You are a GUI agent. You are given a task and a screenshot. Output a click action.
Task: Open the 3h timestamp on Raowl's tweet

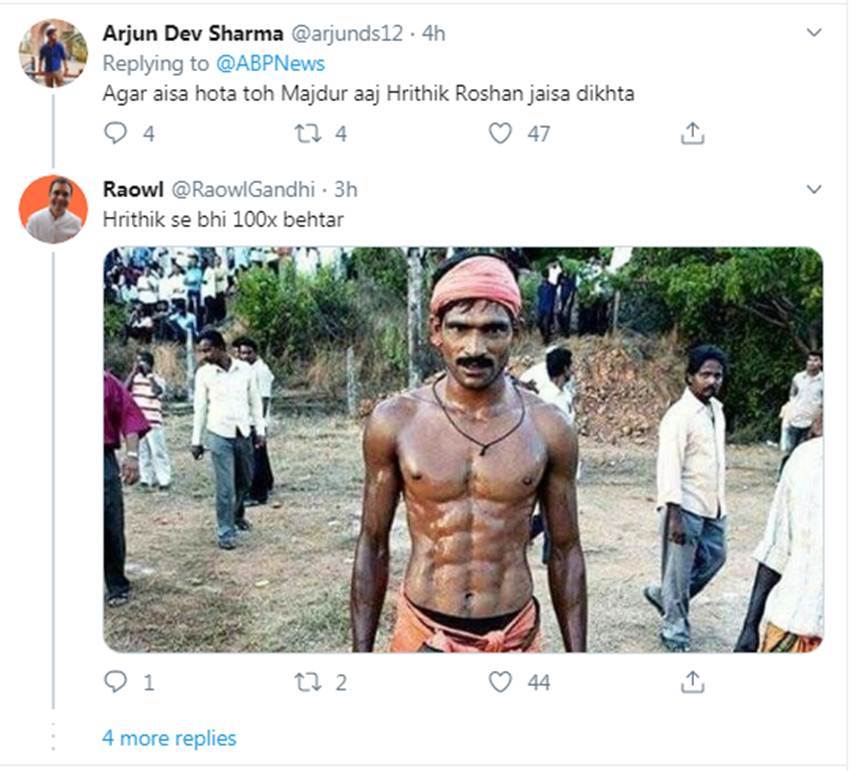(x=346, y=189)
